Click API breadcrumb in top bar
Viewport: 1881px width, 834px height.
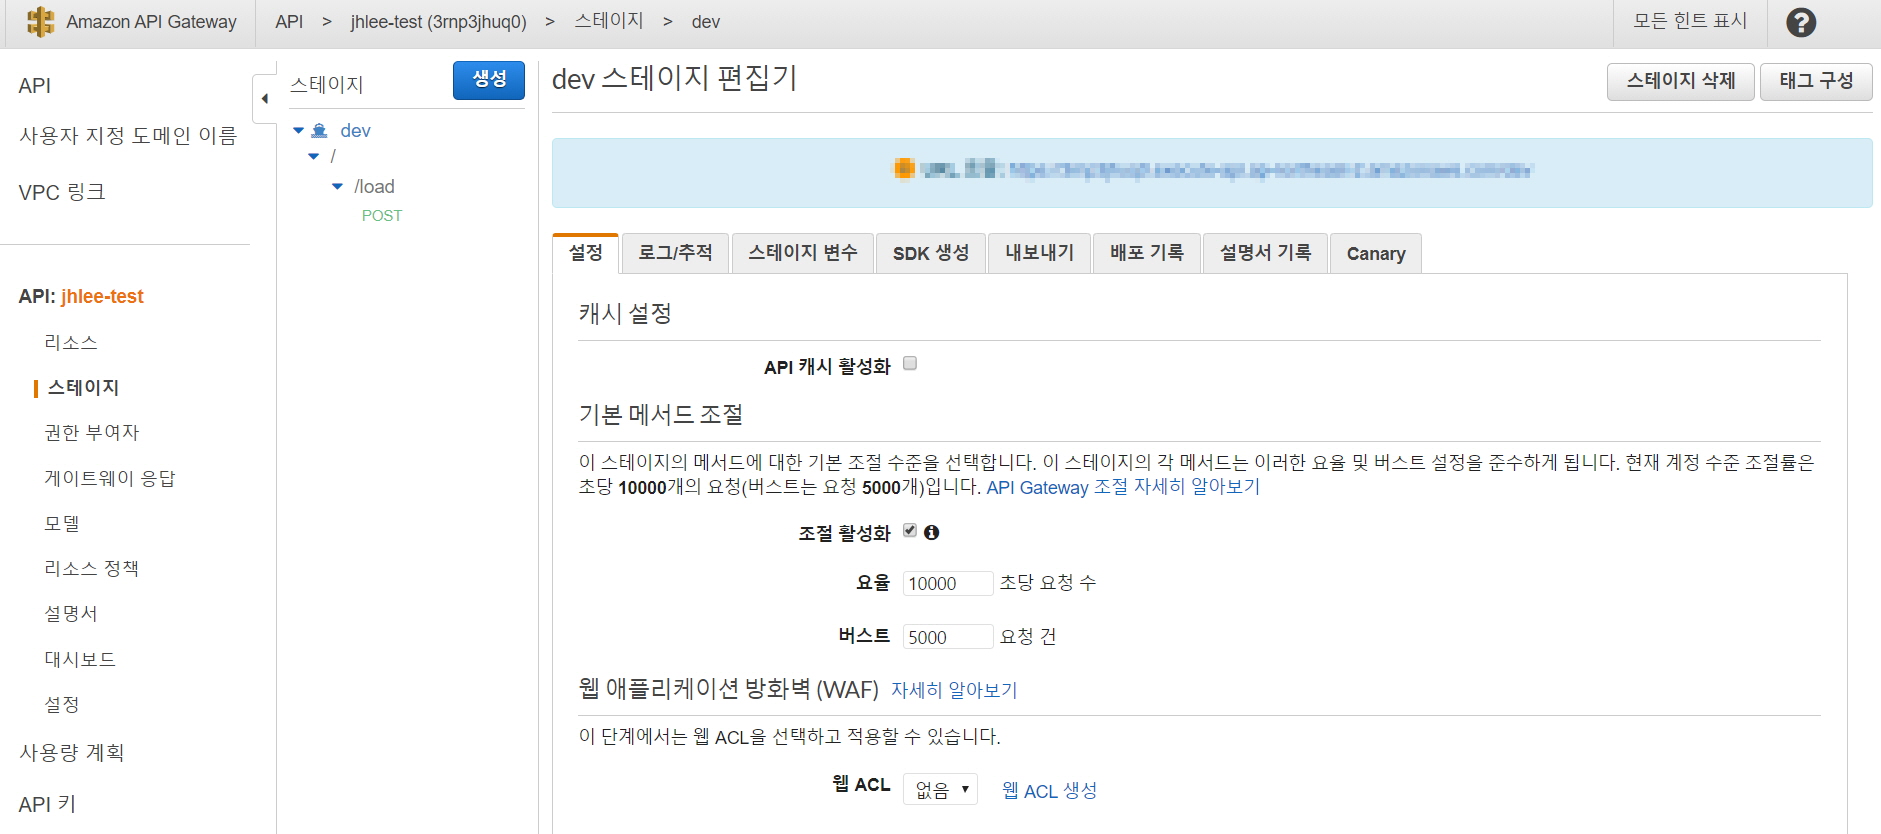pyautogui.click(x=289, y=22)
